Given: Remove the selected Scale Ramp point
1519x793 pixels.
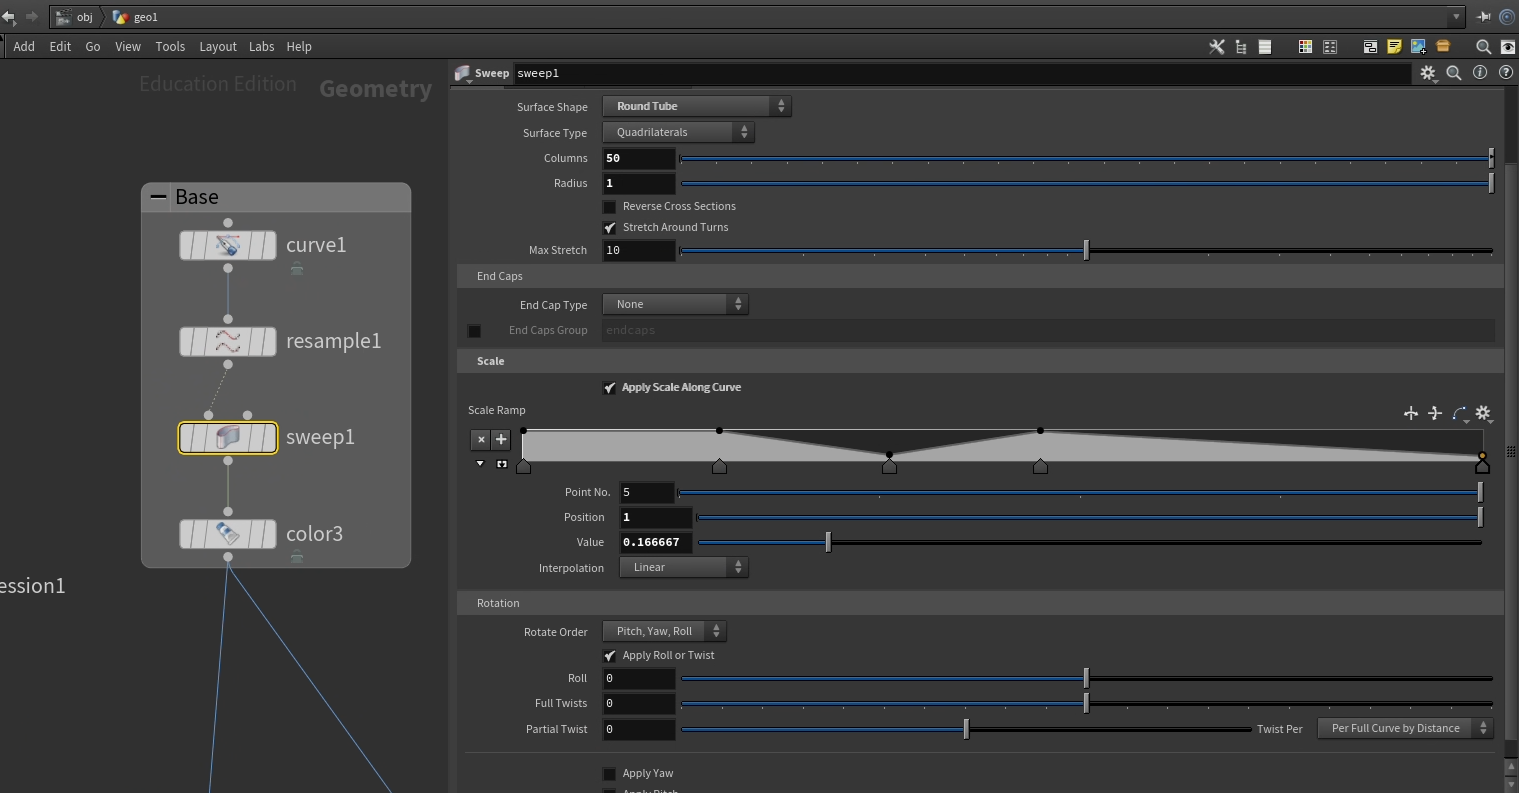Looking at the screenshot, I should click(x=481, y=439).
